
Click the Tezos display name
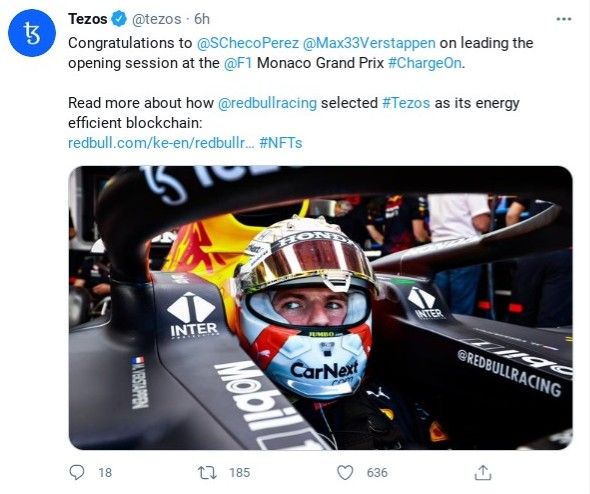tap(88, 19)
